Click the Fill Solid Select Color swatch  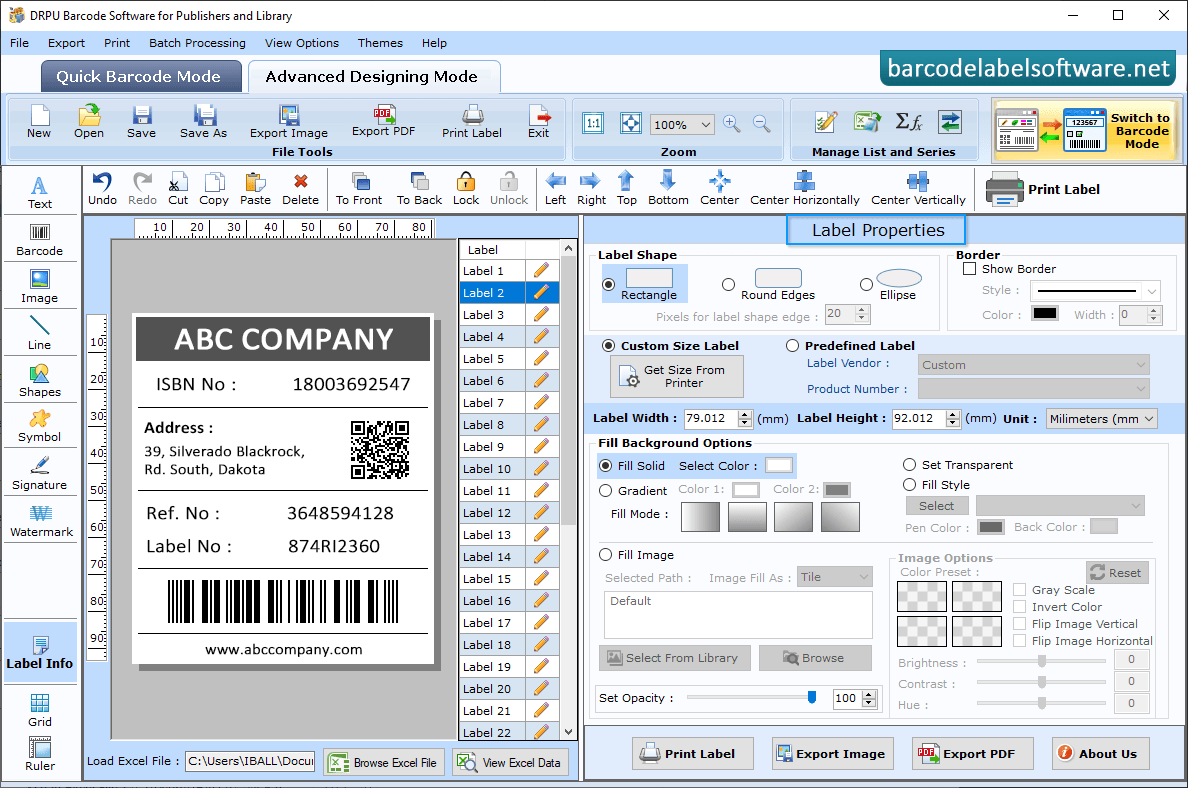tap(778, 465)
